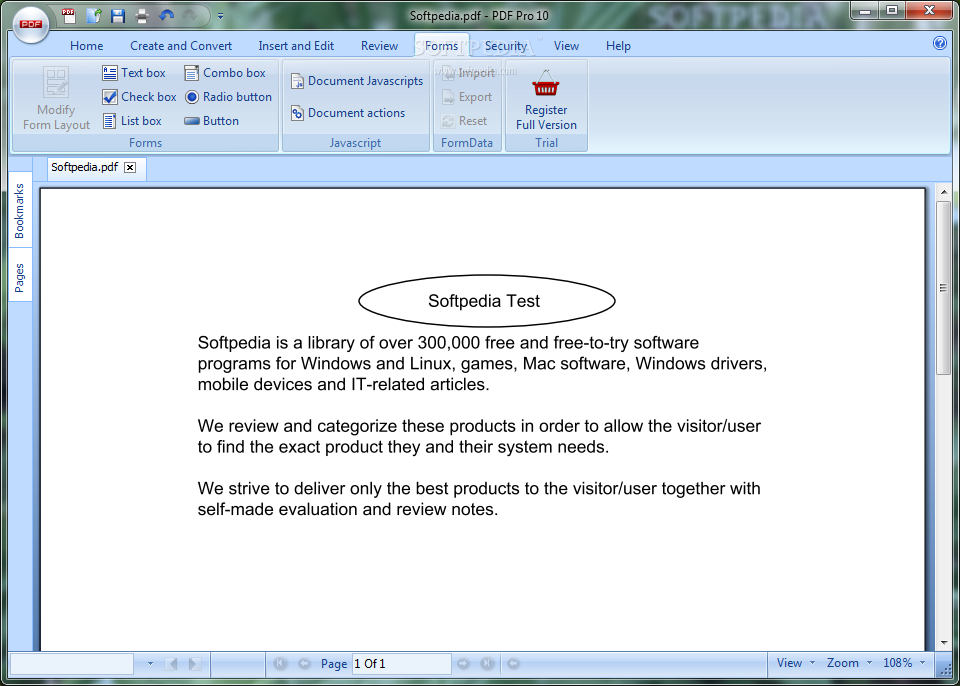Open dropdown arrow beside status bar empty field
The image size is (960, 686).
(151, 663)
